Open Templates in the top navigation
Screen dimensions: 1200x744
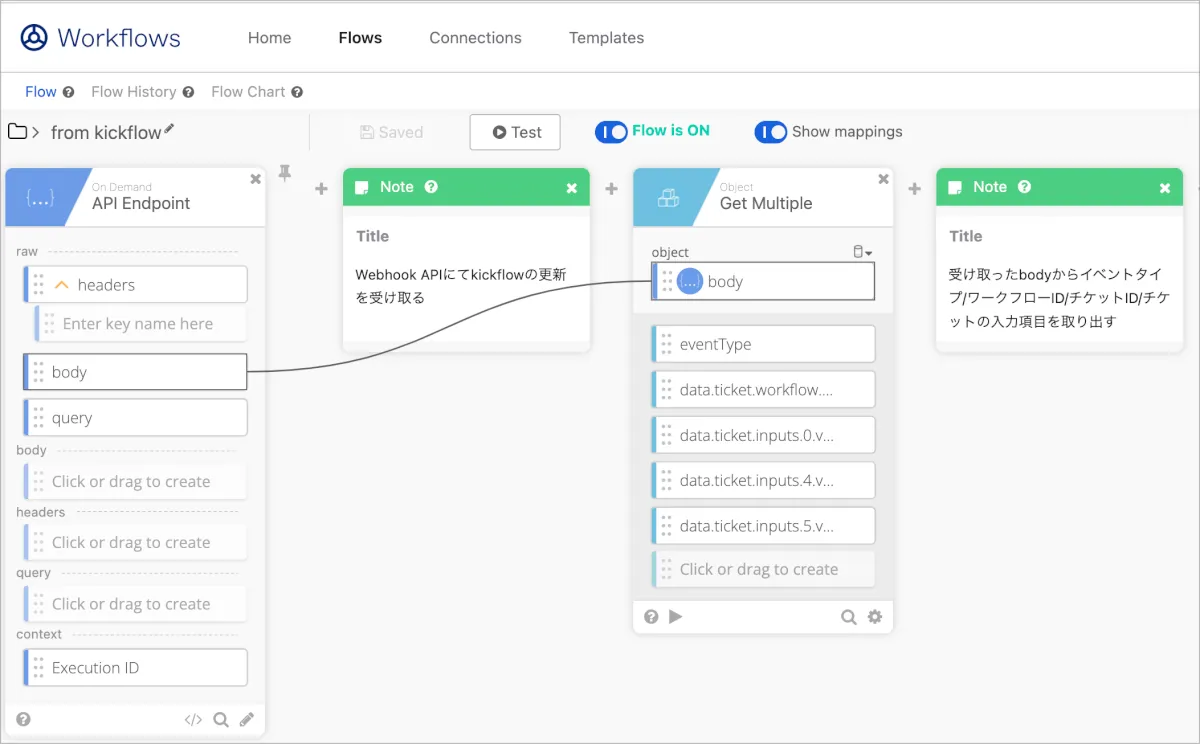point(606,38)
